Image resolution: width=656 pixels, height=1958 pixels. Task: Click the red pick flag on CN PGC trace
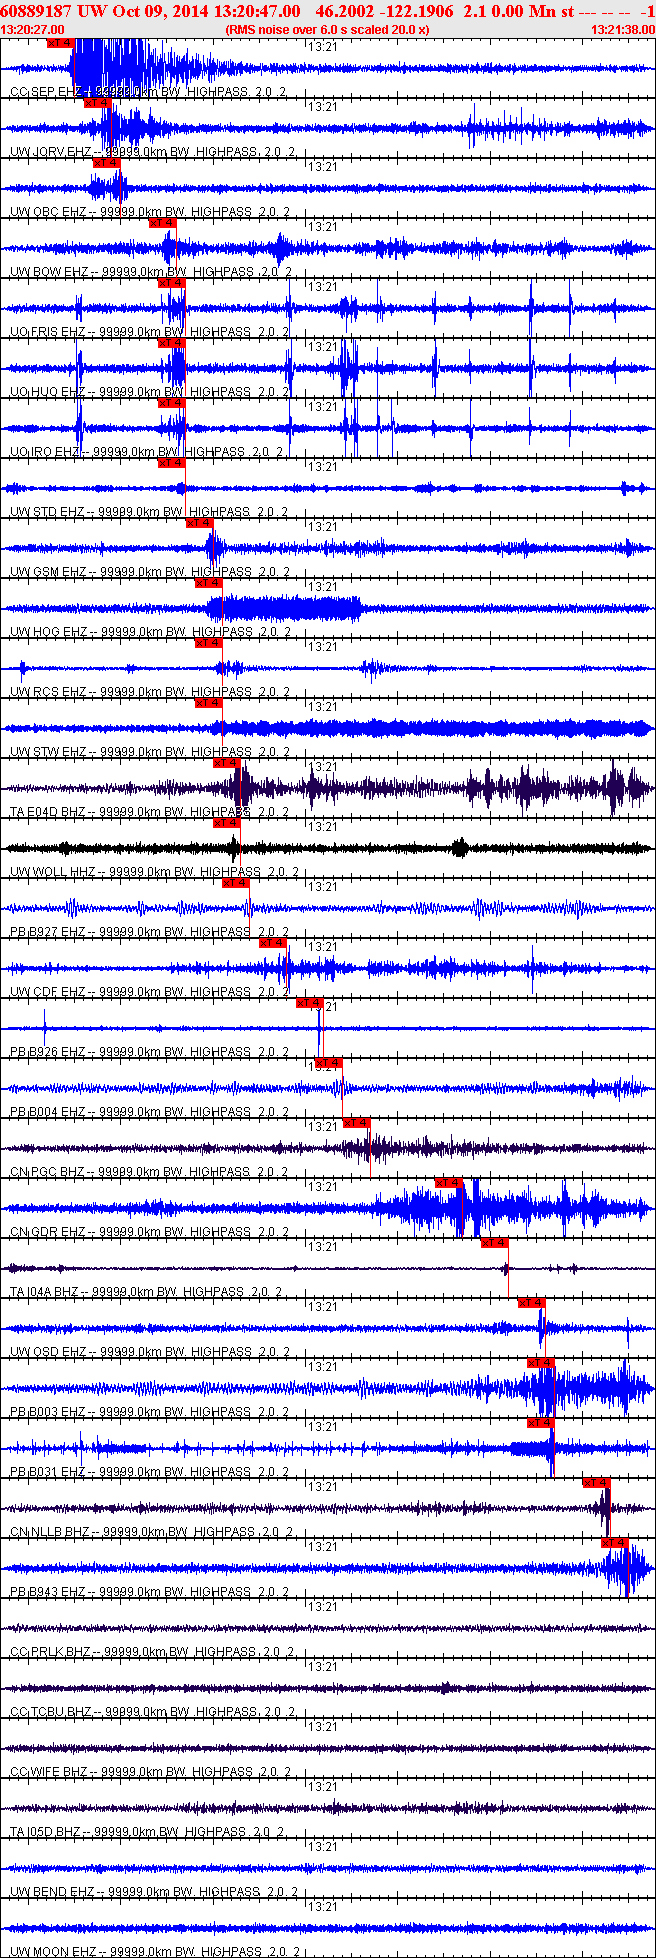point(357,1123)
